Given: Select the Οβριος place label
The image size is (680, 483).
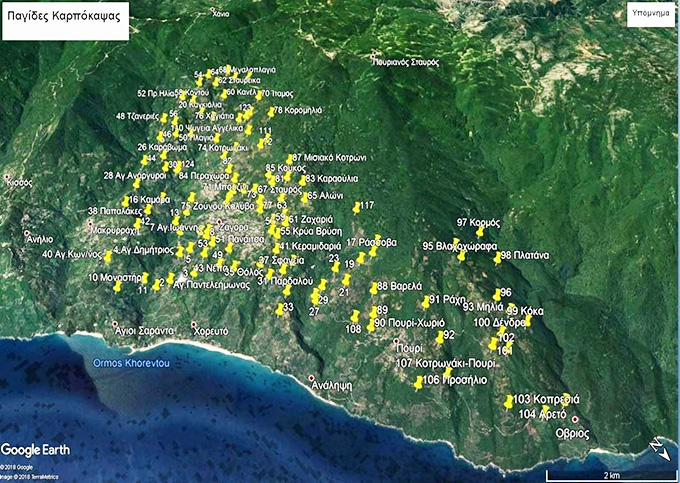Looking at the screenshot, I should point(572,433).
